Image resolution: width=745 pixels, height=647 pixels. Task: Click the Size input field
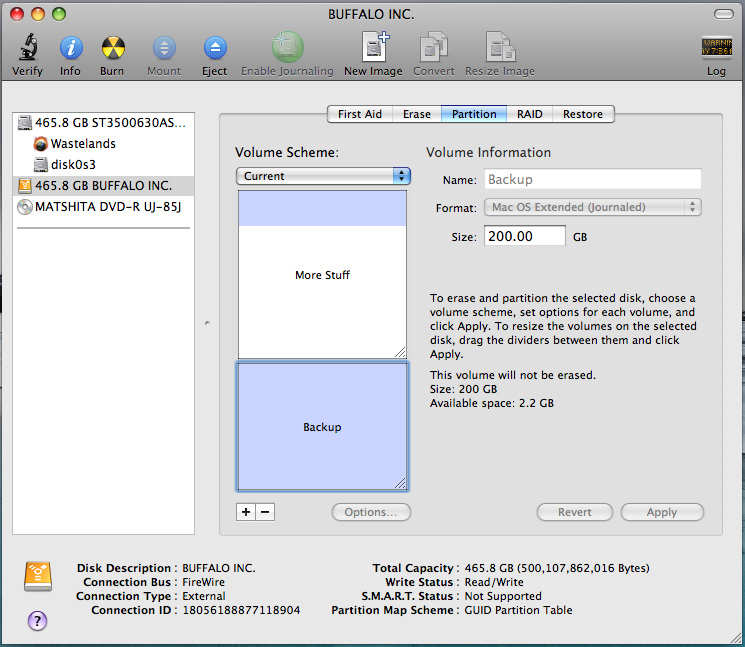pyautogui.click(x=524, y=237)
